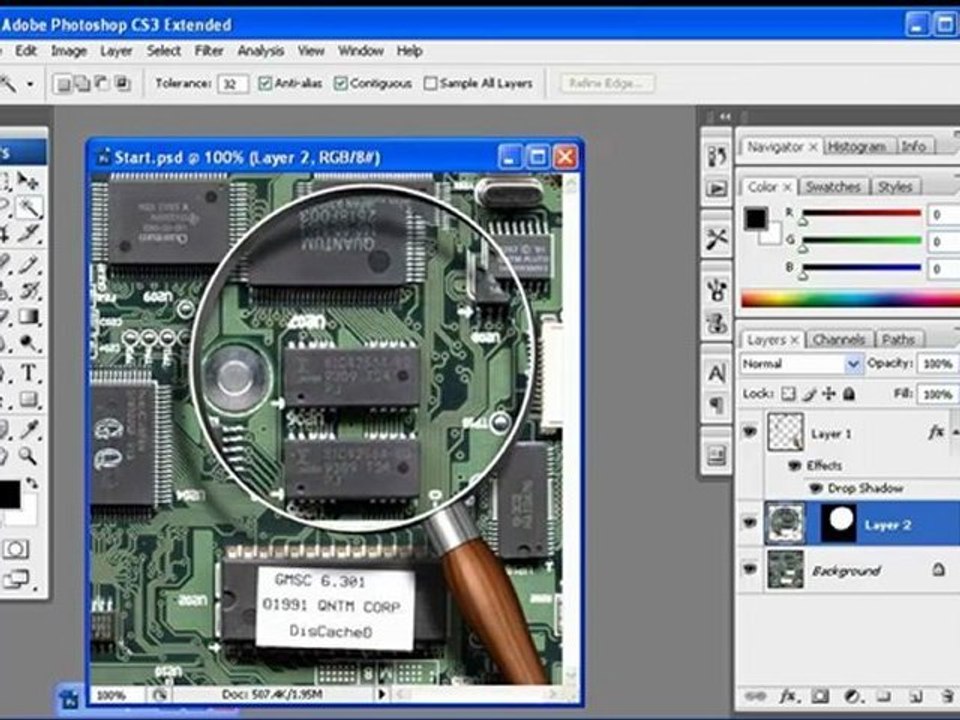
Task: Toggle Quick Mask mode button
Action: (15, 549)
